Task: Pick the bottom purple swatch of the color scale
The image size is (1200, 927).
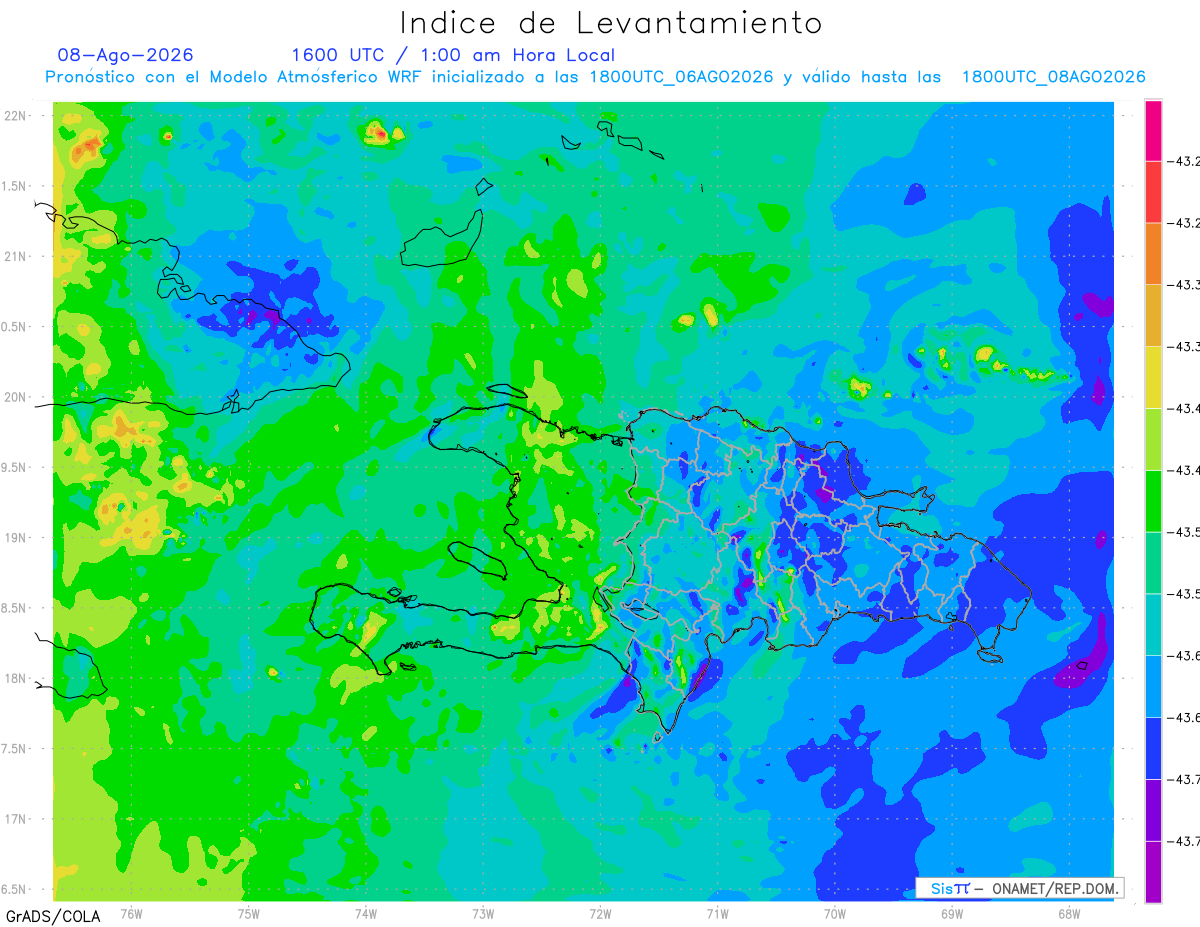Action: point(1153,872)
